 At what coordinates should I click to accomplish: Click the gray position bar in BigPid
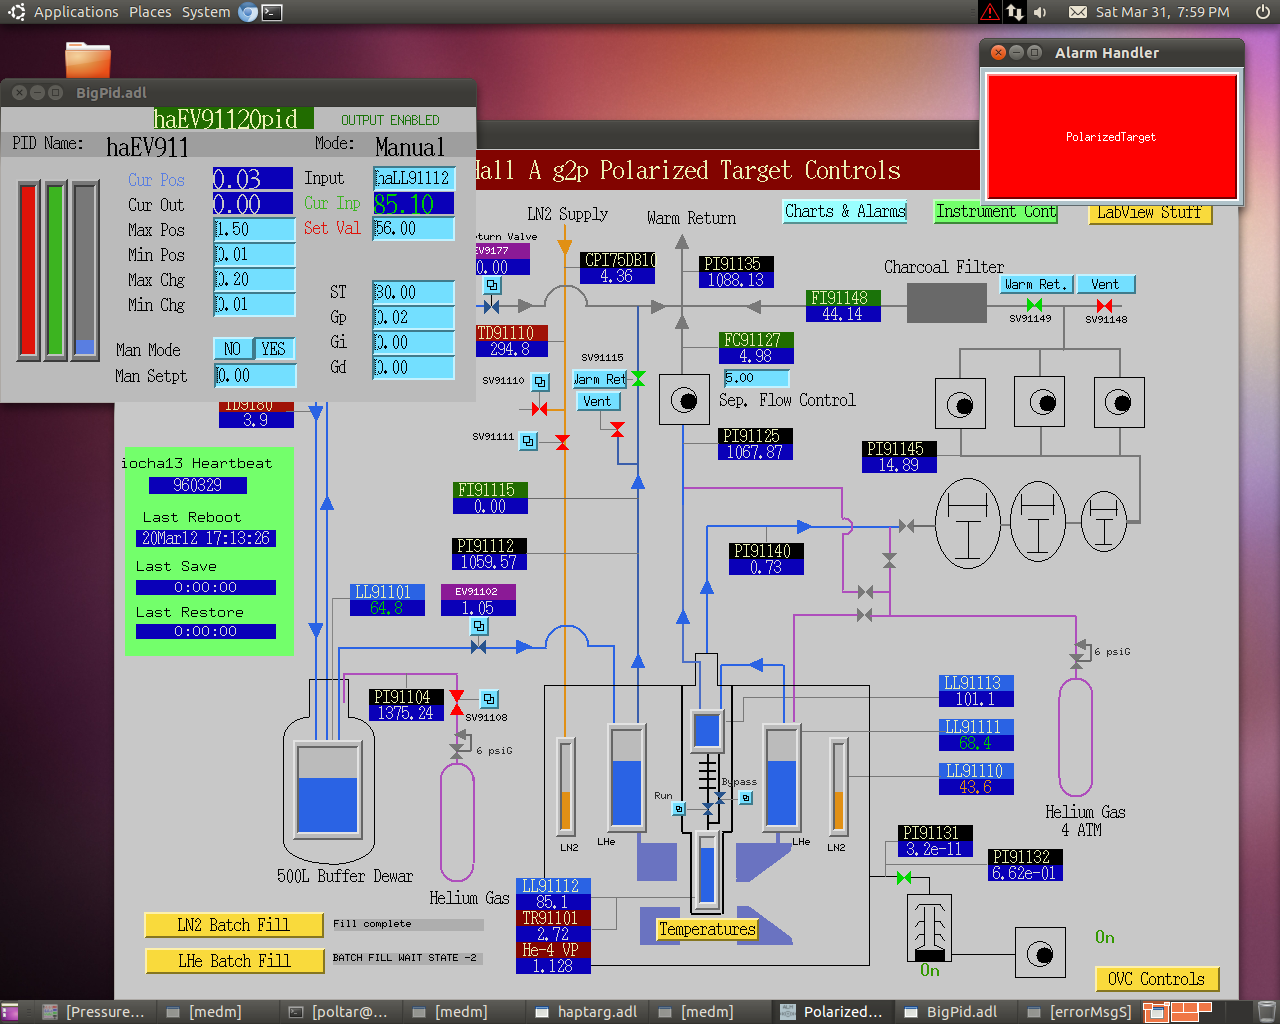click(85, 270)
